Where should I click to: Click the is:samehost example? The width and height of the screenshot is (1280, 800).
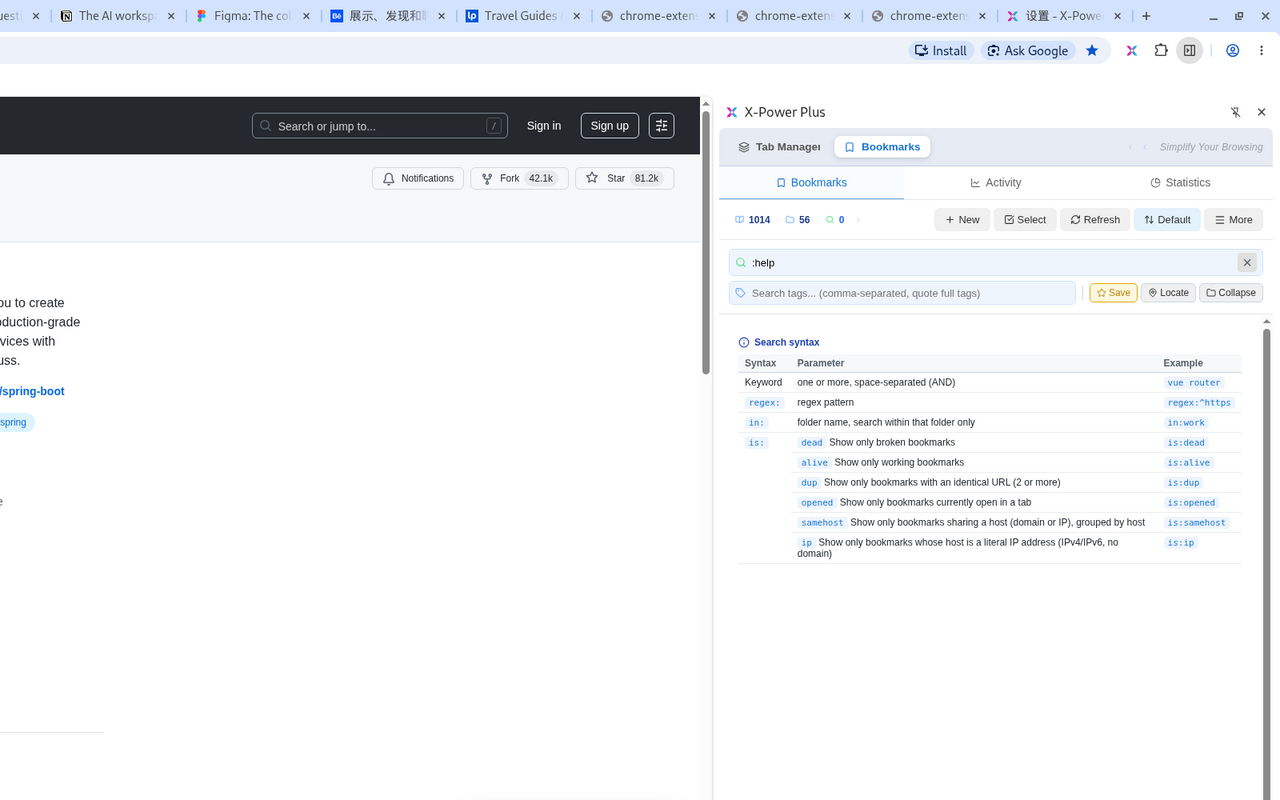point(1196,523)
